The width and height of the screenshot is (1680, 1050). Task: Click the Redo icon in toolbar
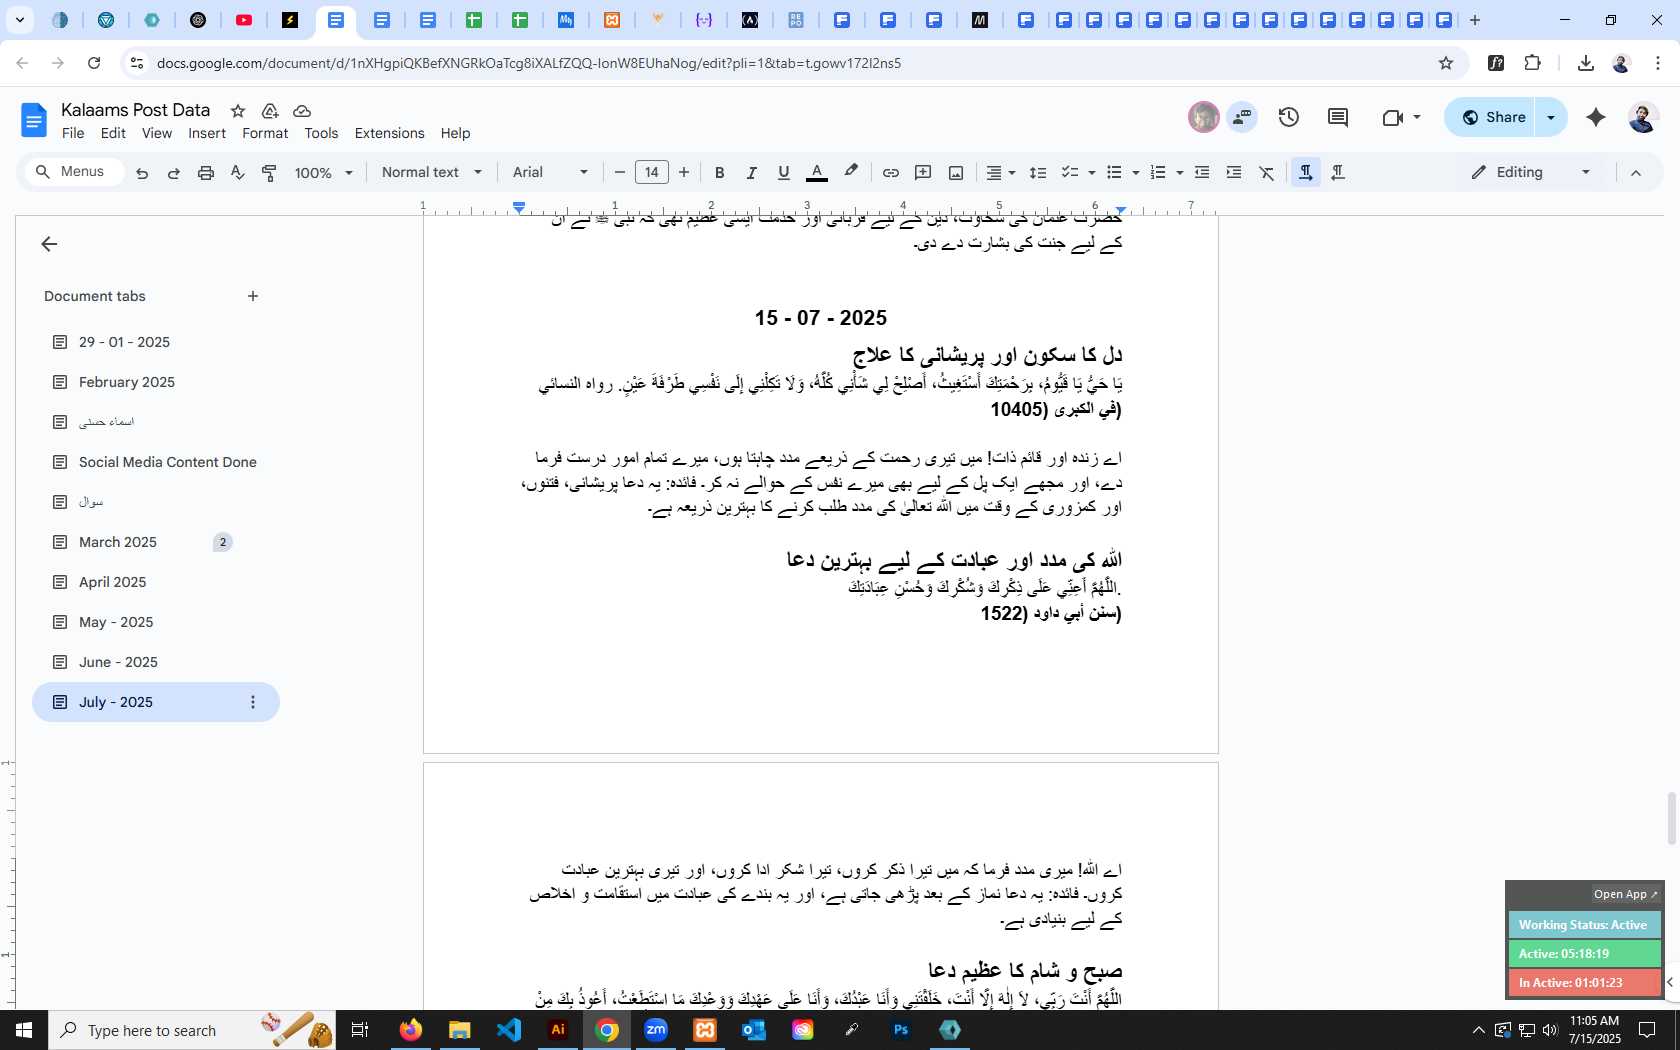tap(173, 173)
